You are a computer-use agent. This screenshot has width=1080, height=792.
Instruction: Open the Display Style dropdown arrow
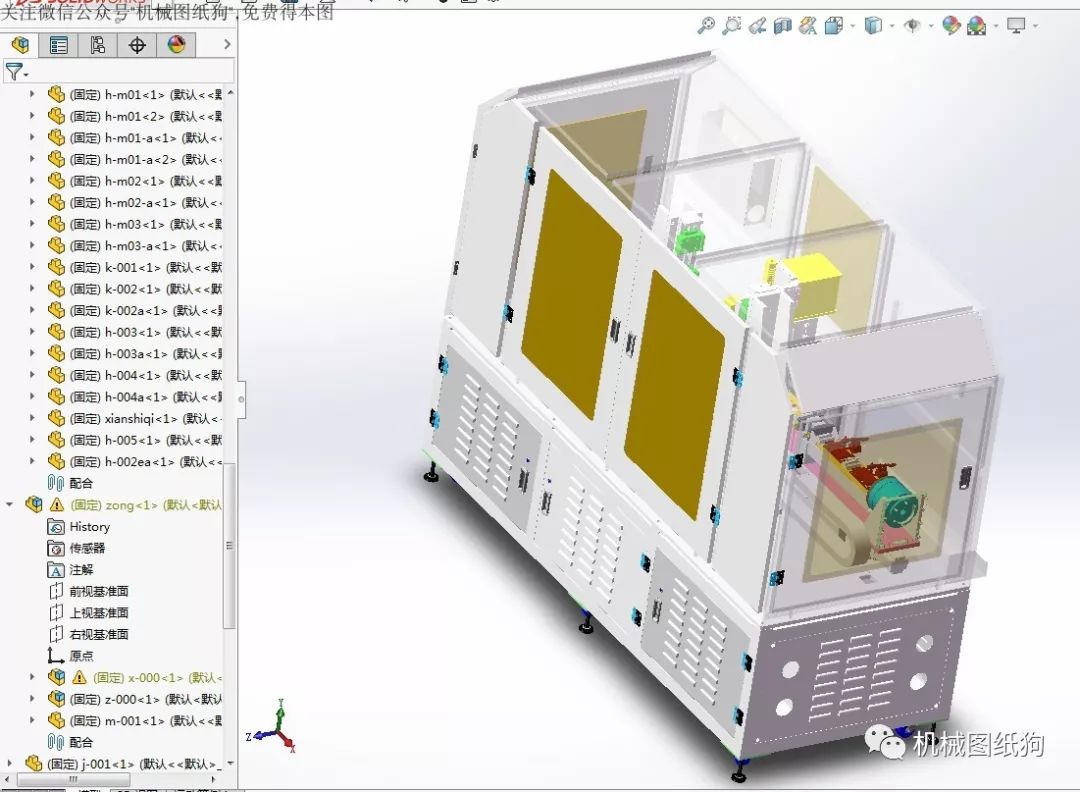tap(892, 27)
